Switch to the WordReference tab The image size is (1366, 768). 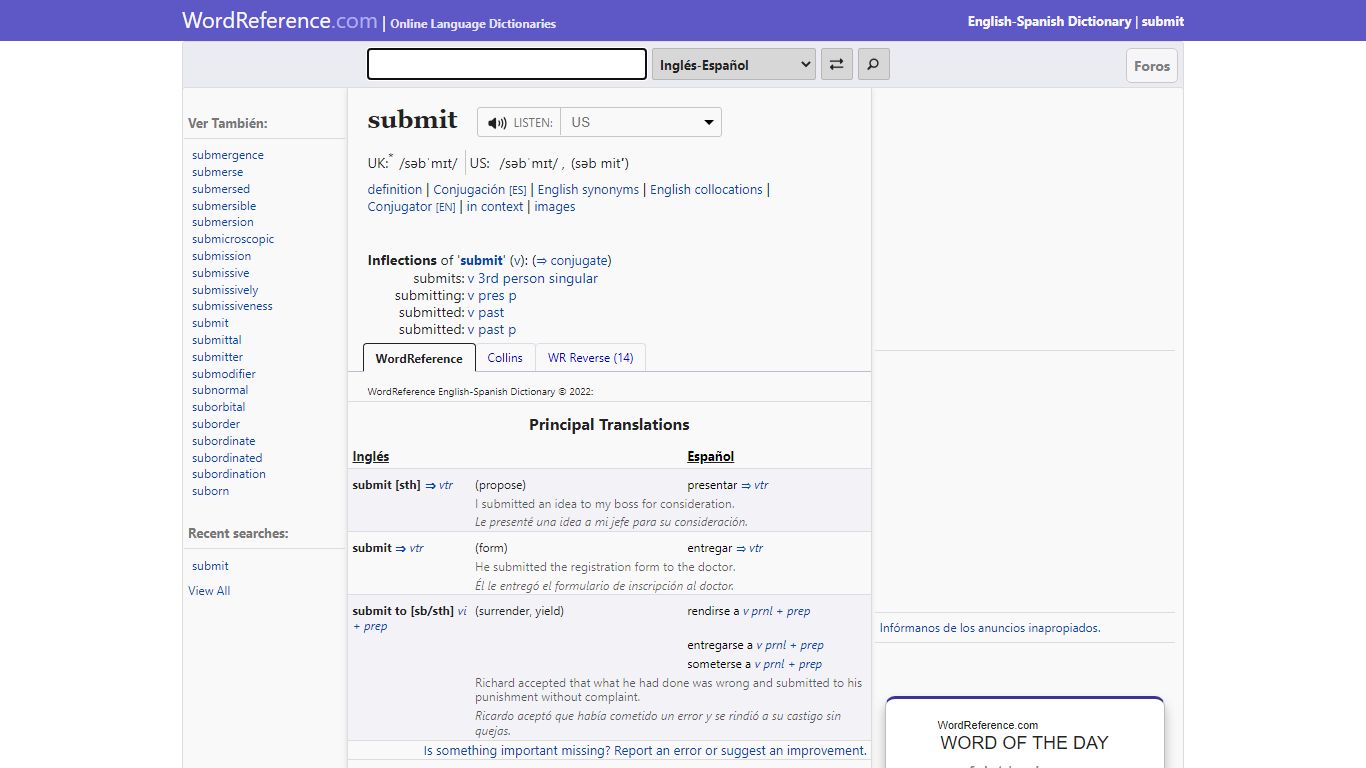(x=419, y=358)
